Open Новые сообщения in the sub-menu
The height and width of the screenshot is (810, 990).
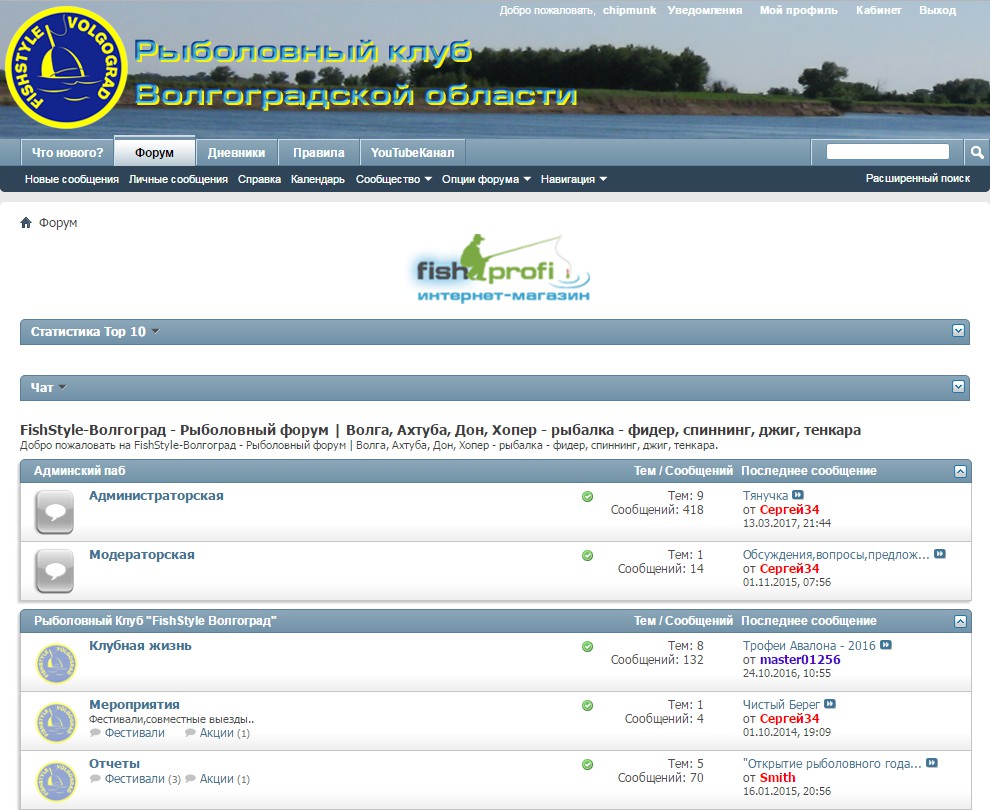click(72, 179)
